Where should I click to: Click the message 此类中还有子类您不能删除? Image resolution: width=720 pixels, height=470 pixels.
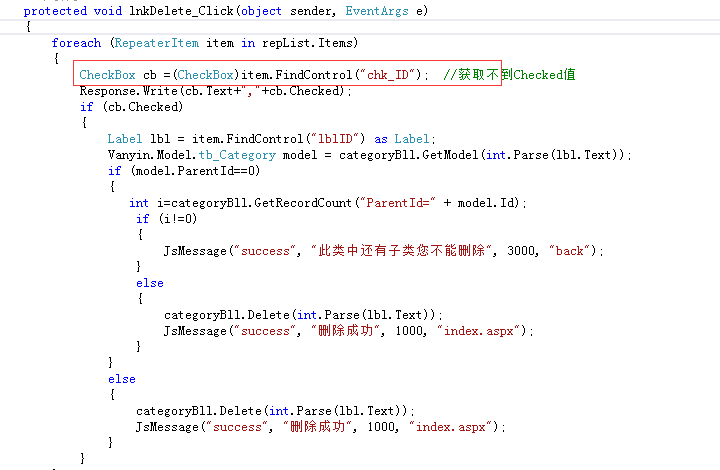402,251
